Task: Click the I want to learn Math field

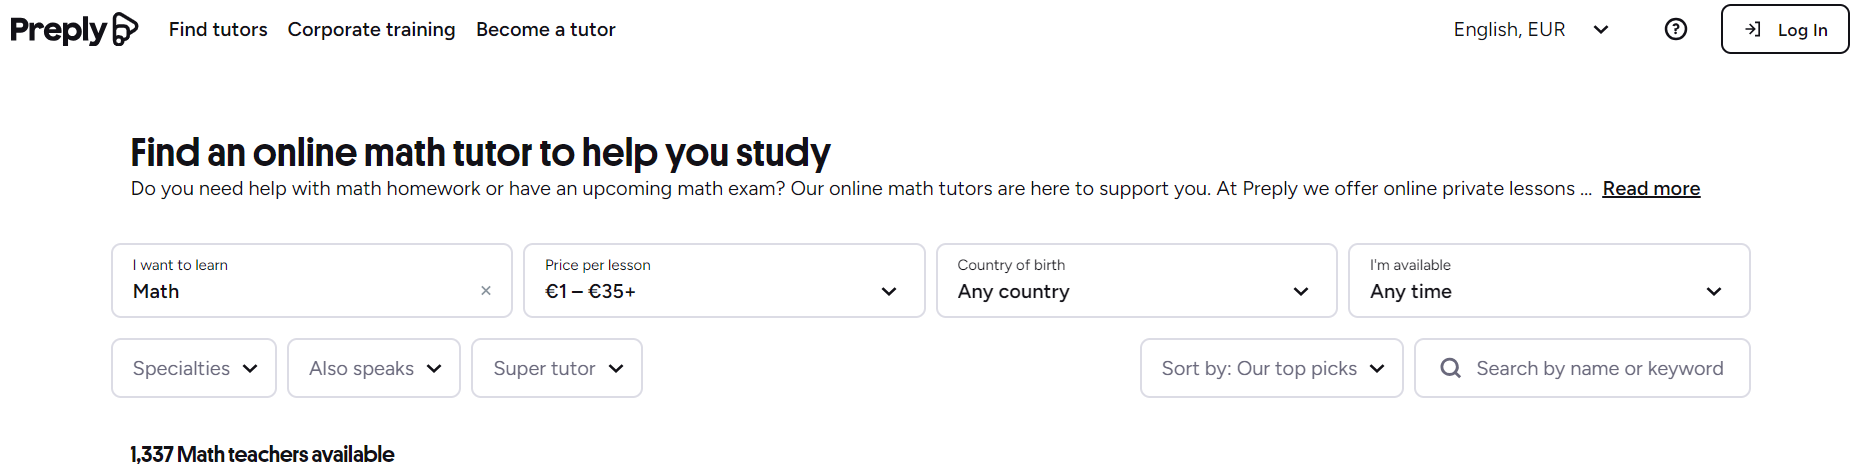Action: point(312,281)
